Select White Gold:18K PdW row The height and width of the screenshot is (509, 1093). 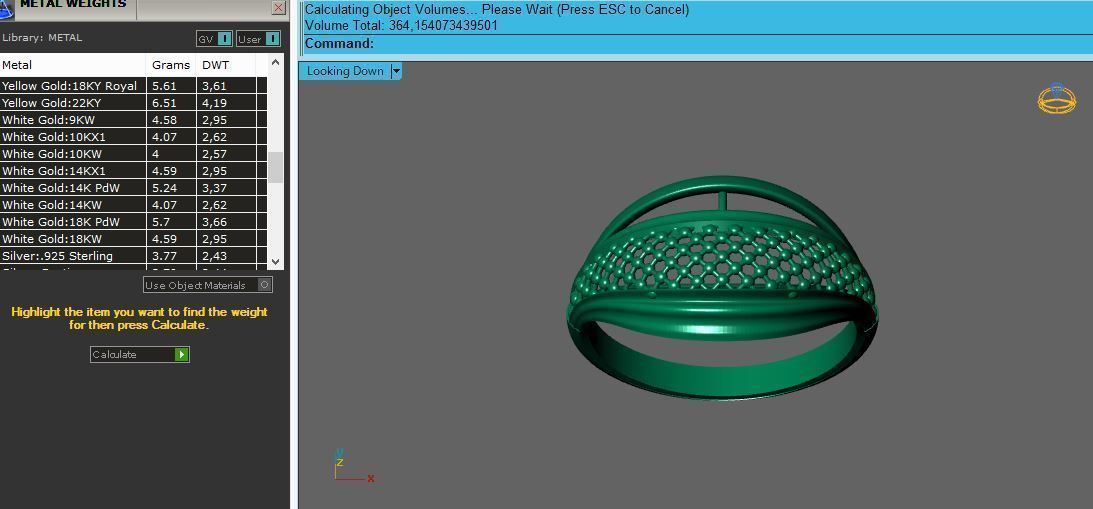[133, 222]
